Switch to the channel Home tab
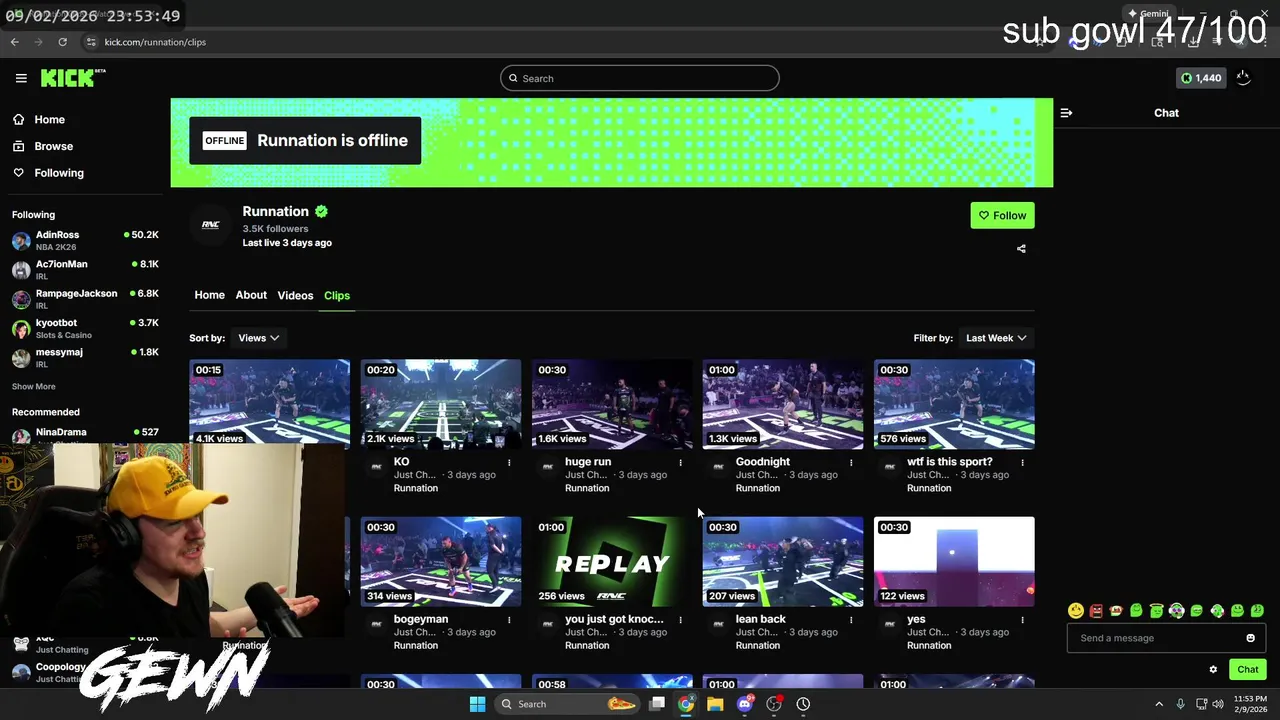The image size is (1280, 720). (209, 295)
